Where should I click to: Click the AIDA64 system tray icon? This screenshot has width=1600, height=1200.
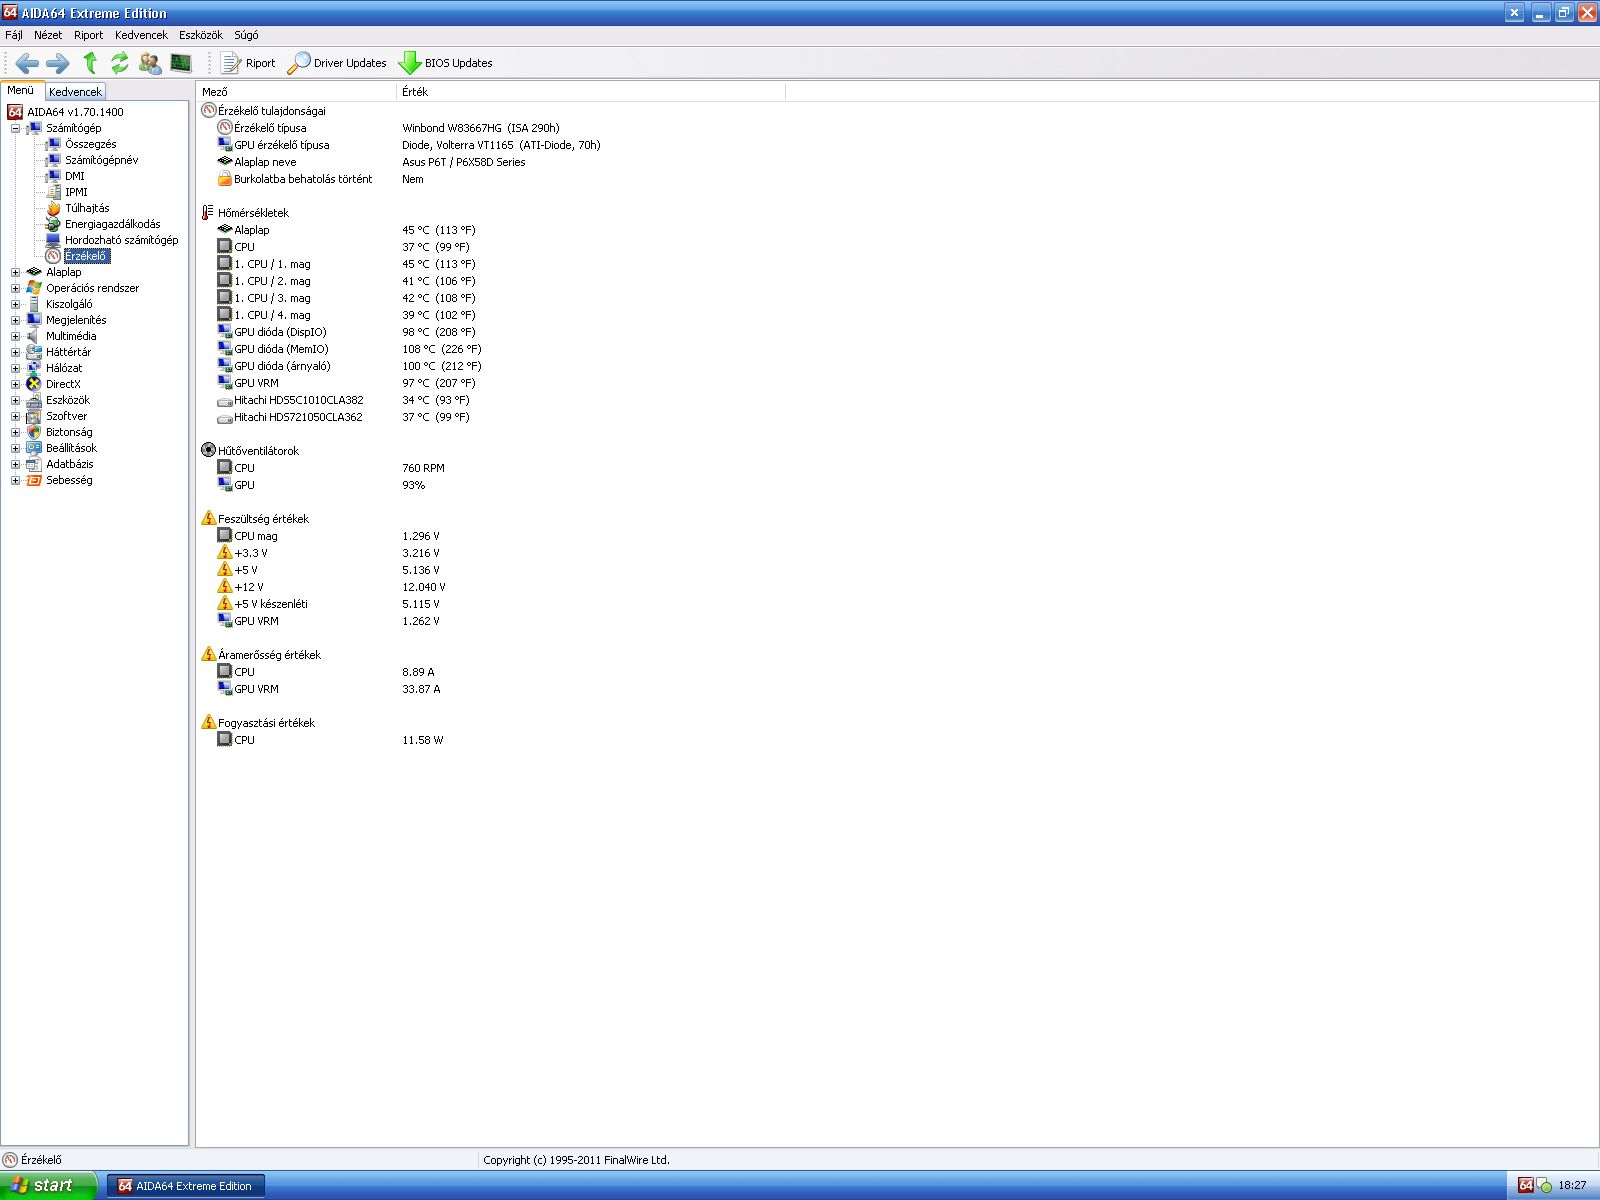click(x=1525, y=1185)
